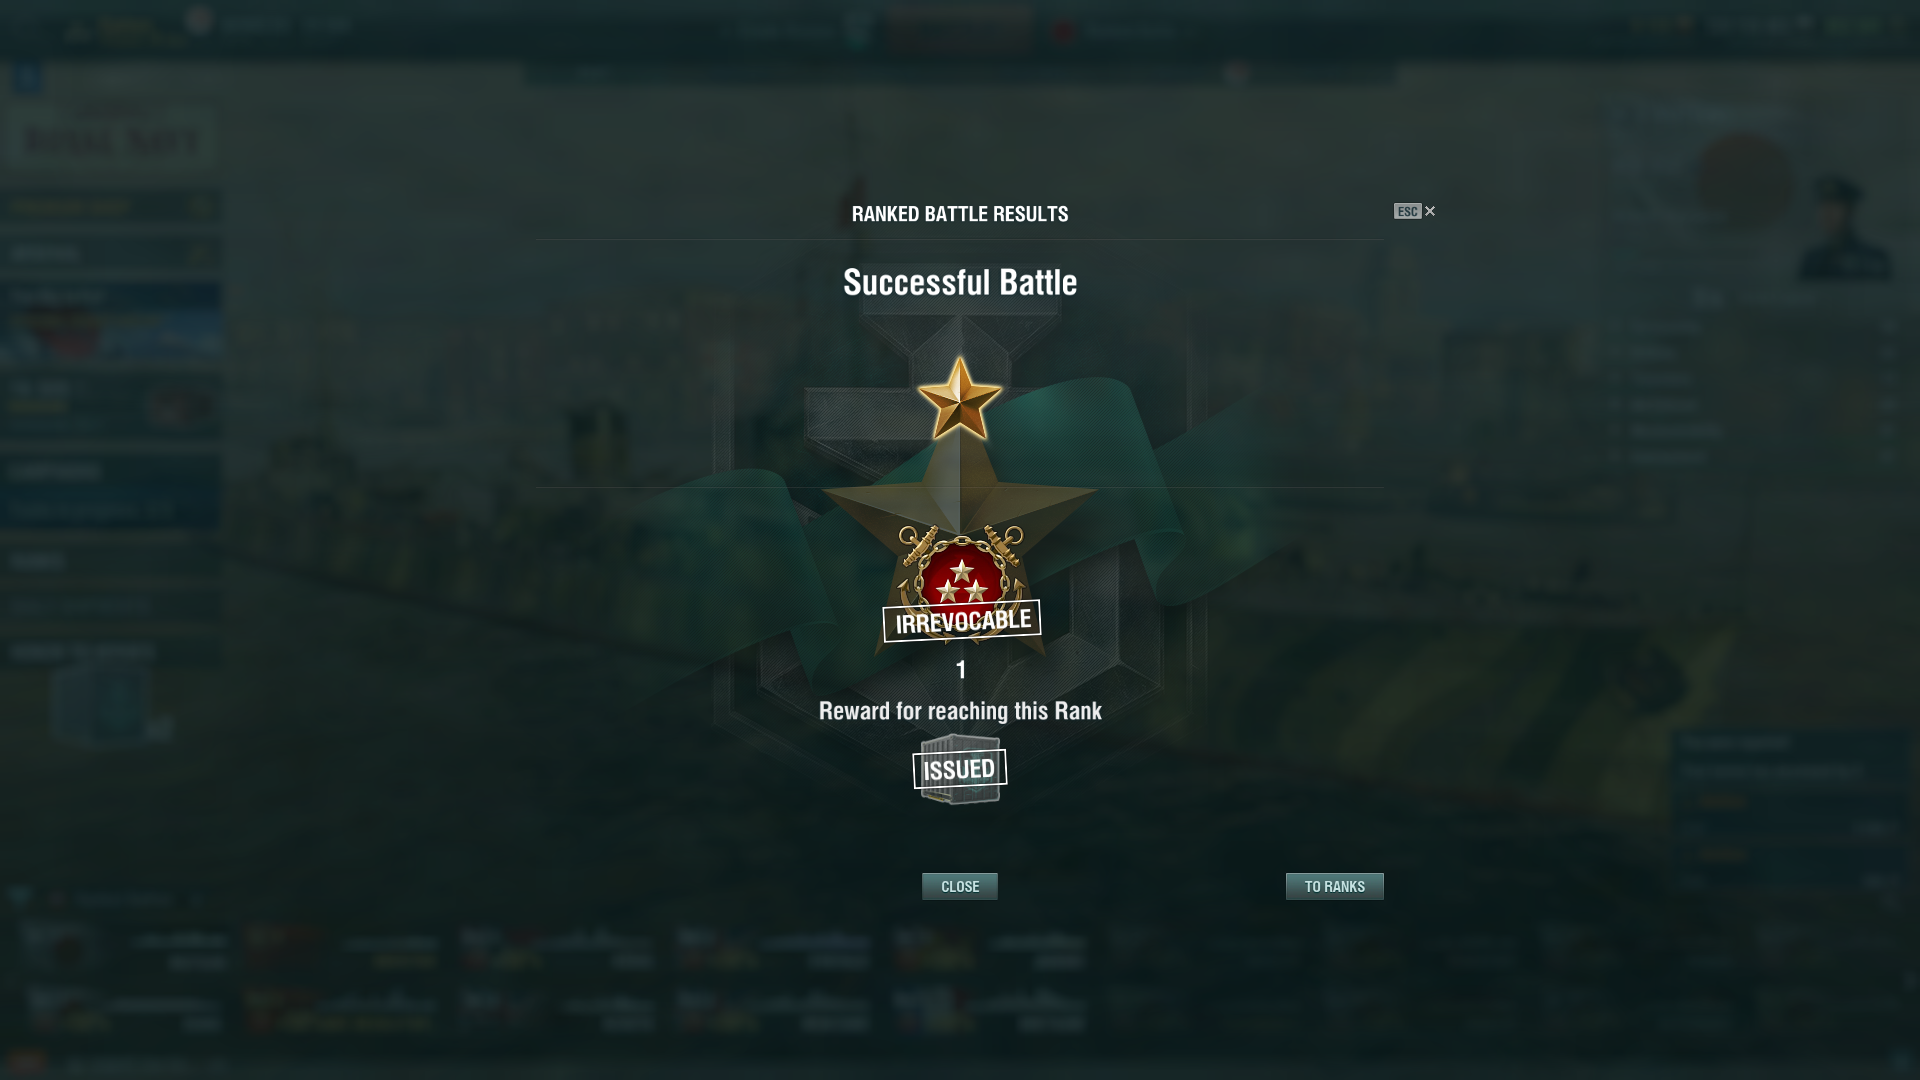The image size is (1920, 1080).
Task: Close the results dialog with the X icon
Action: coord(1430,211)
